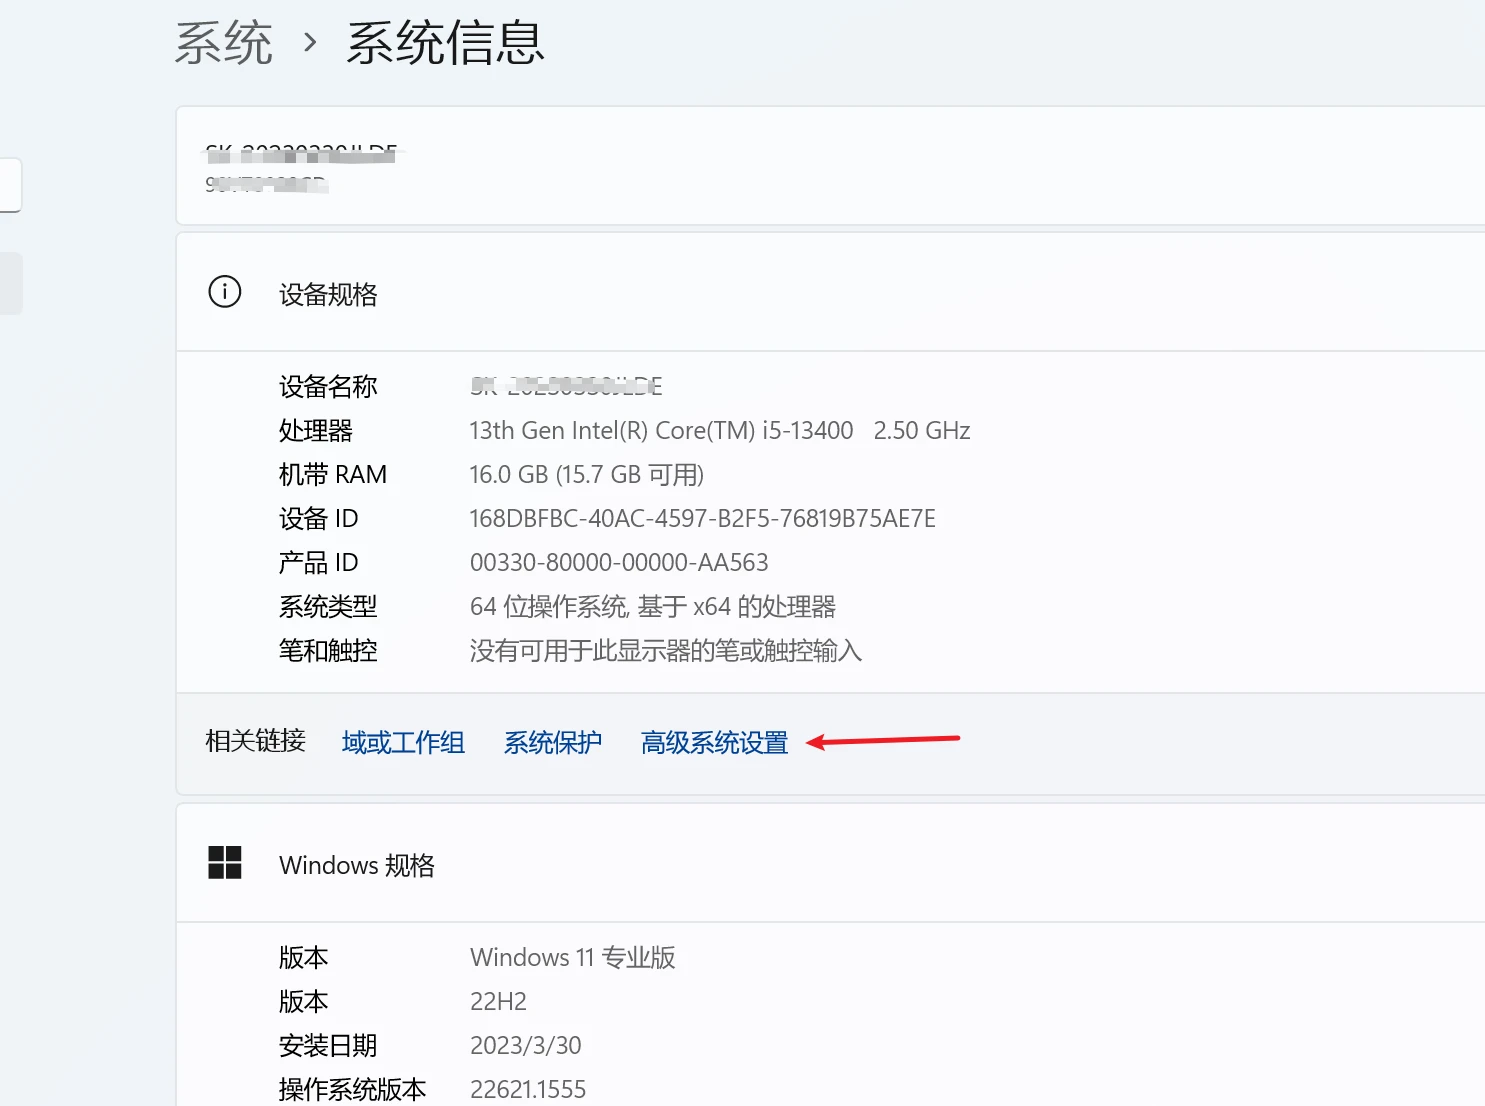Collapse the 设备规格 section header
Viewport: 1485px width, 1106px height.
point(830,293)
